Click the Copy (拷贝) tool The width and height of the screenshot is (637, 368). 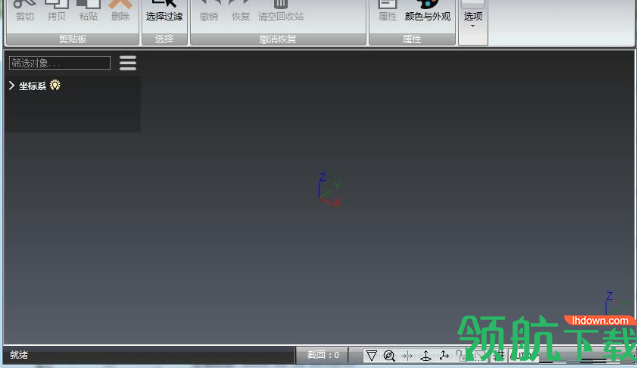click(56, 11)
